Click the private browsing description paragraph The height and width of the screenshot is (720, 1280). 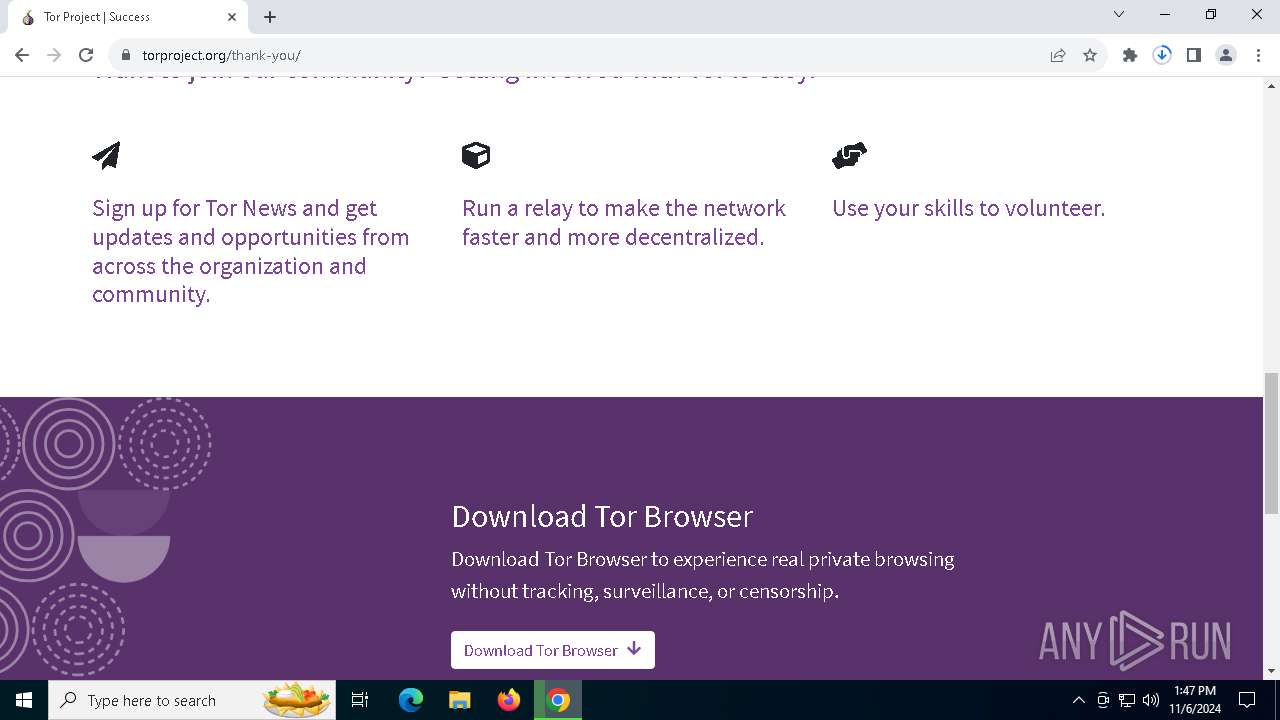click(703, 575)
